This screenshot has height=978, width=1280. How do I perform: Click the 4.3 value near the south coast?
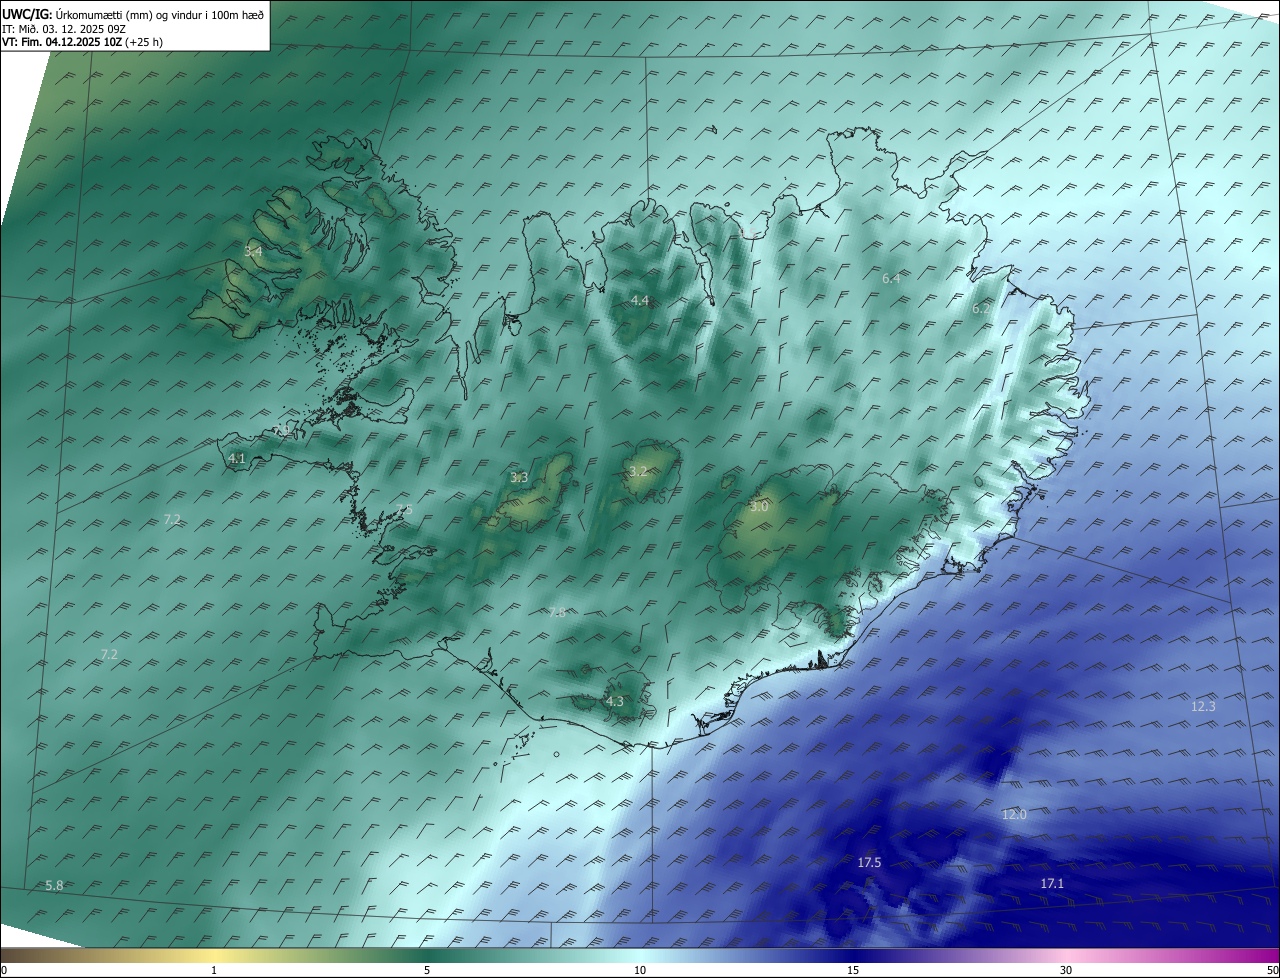point(614,702)
